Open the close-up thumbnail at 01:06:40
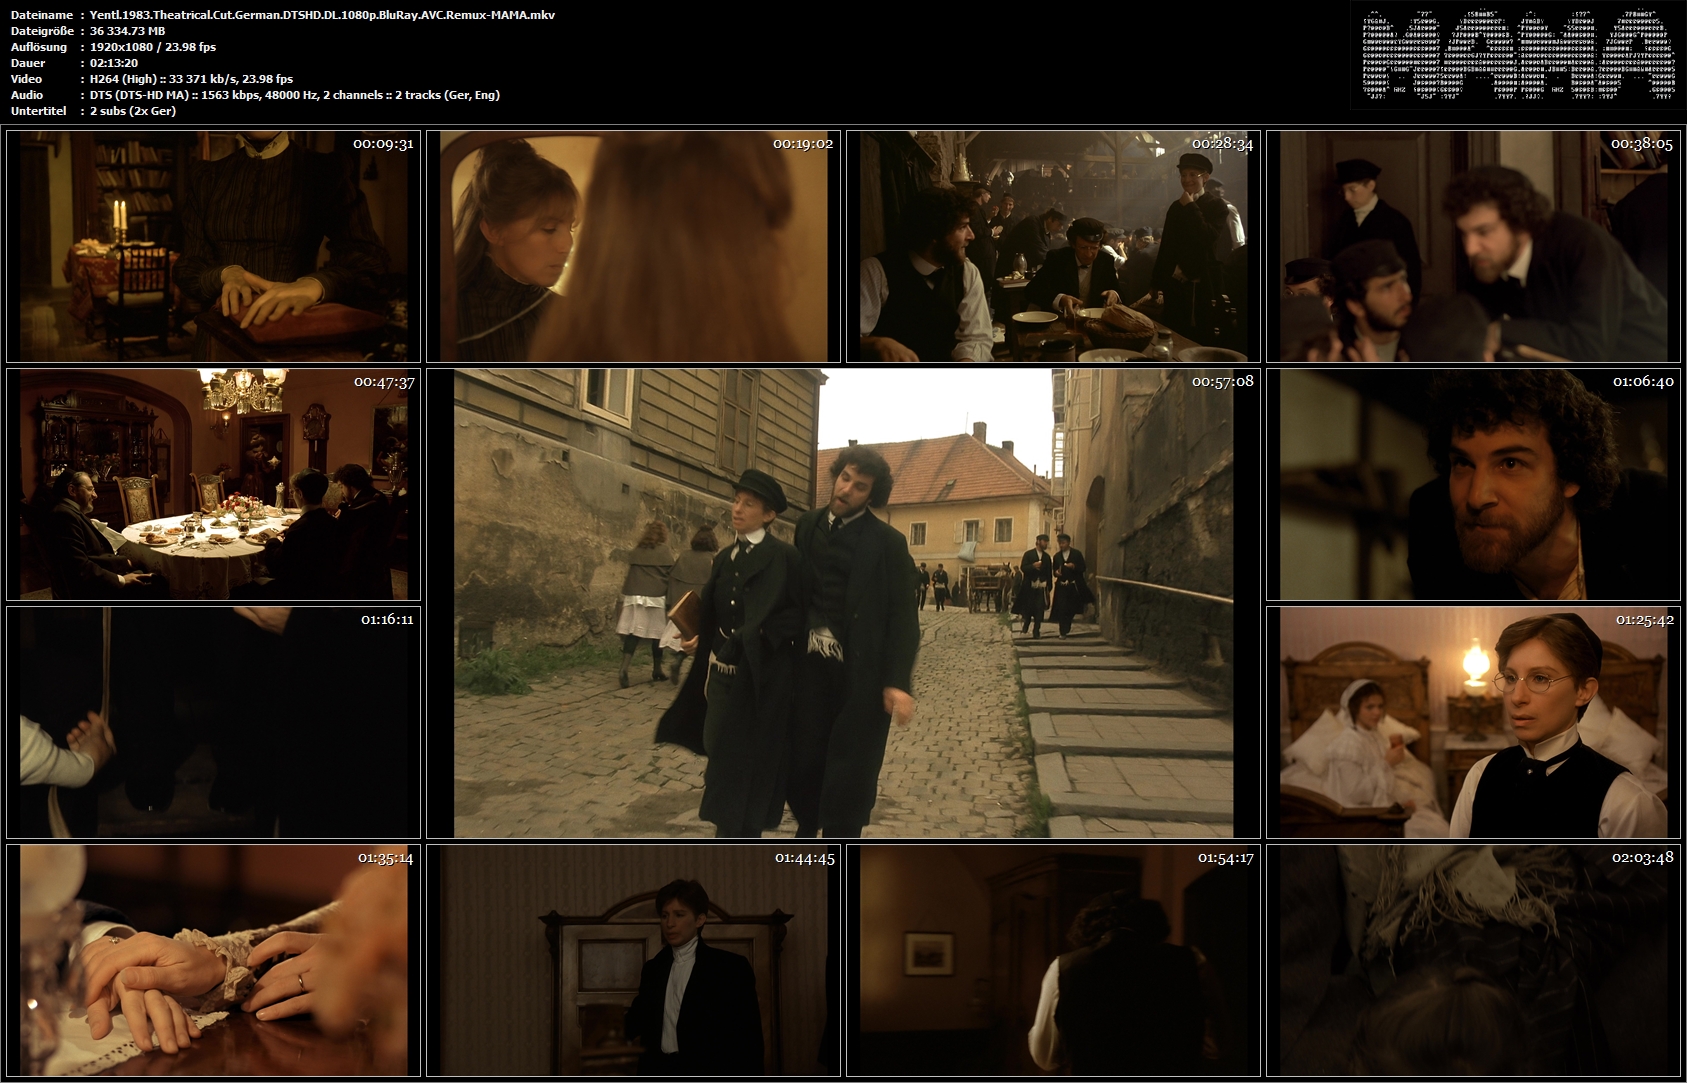1687x1083 pixels. [1473, 484]
